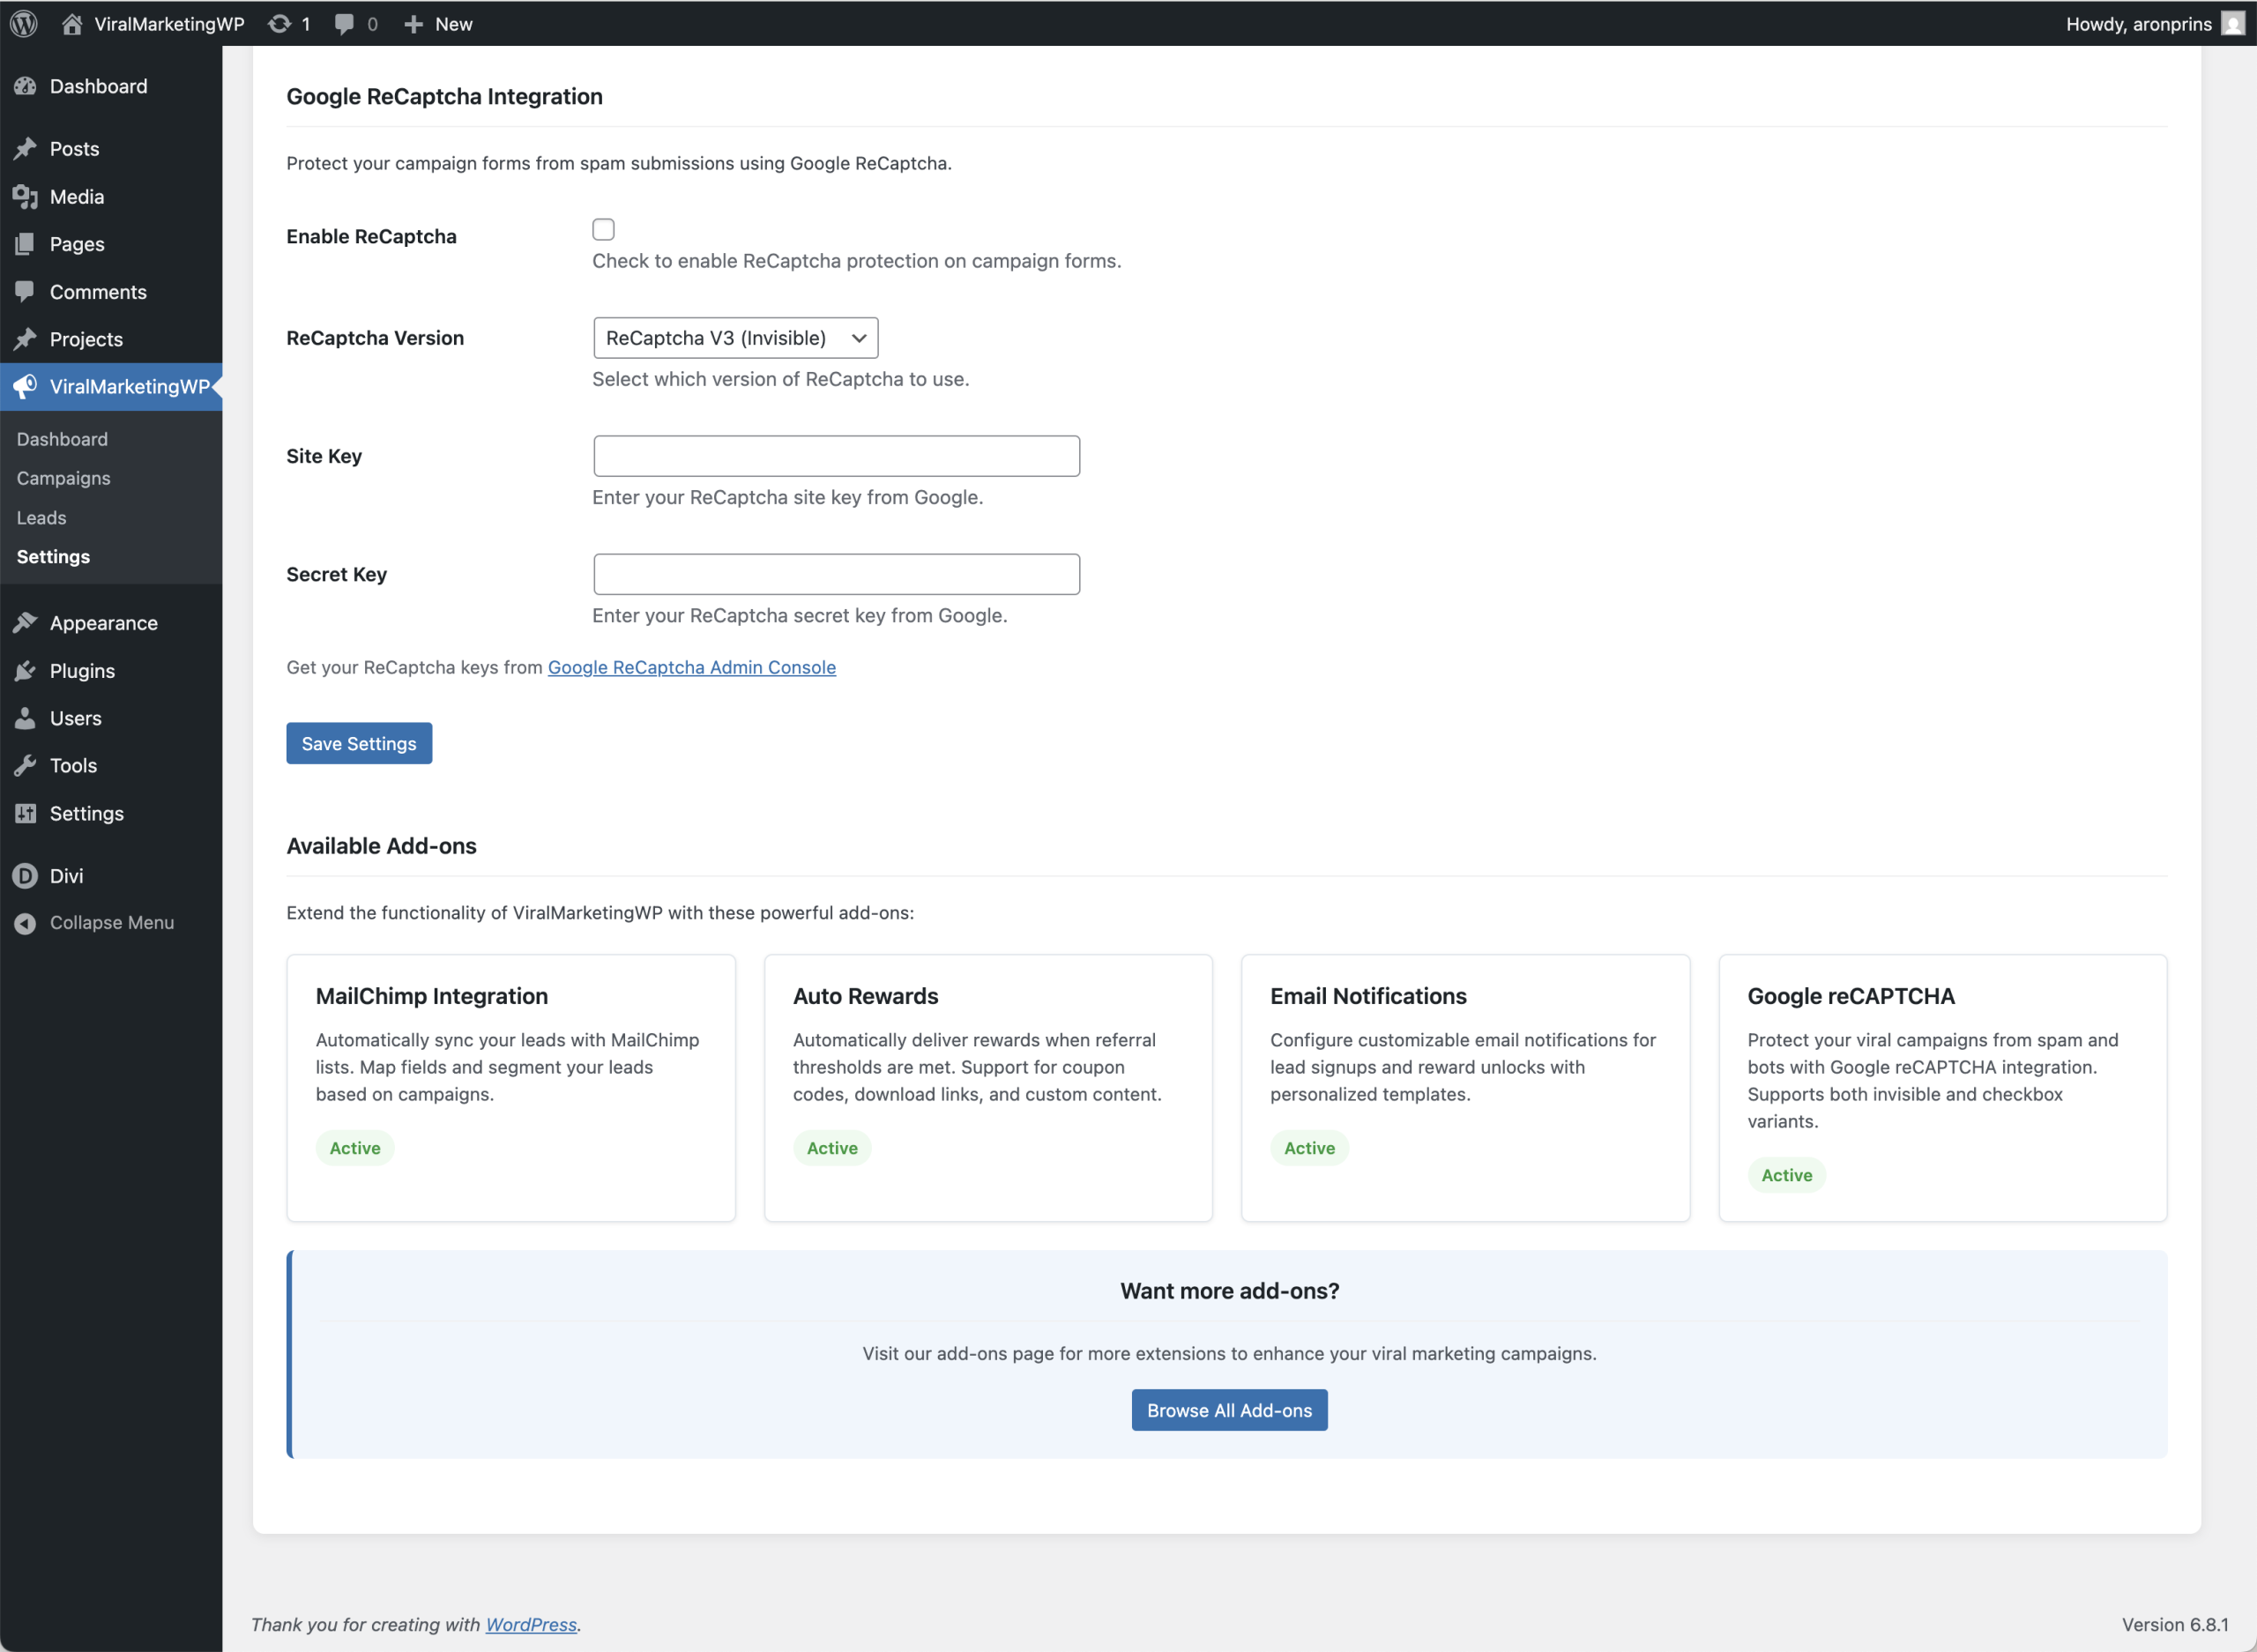
Task: Click the ViralMarketingWP site name in admin bar
Action: [x=169, y=24]
